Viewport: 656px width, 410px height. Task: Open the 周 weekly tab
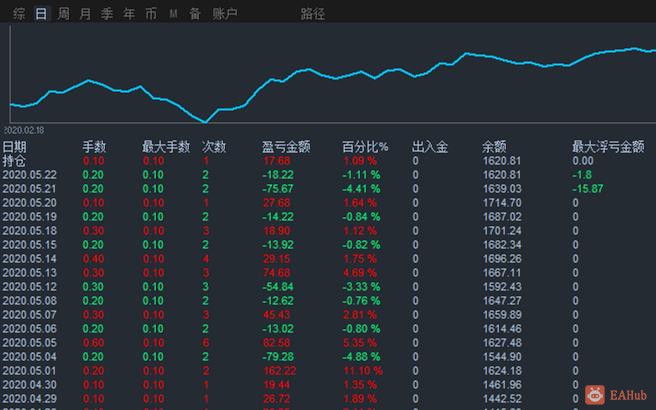tap(63, 14)
